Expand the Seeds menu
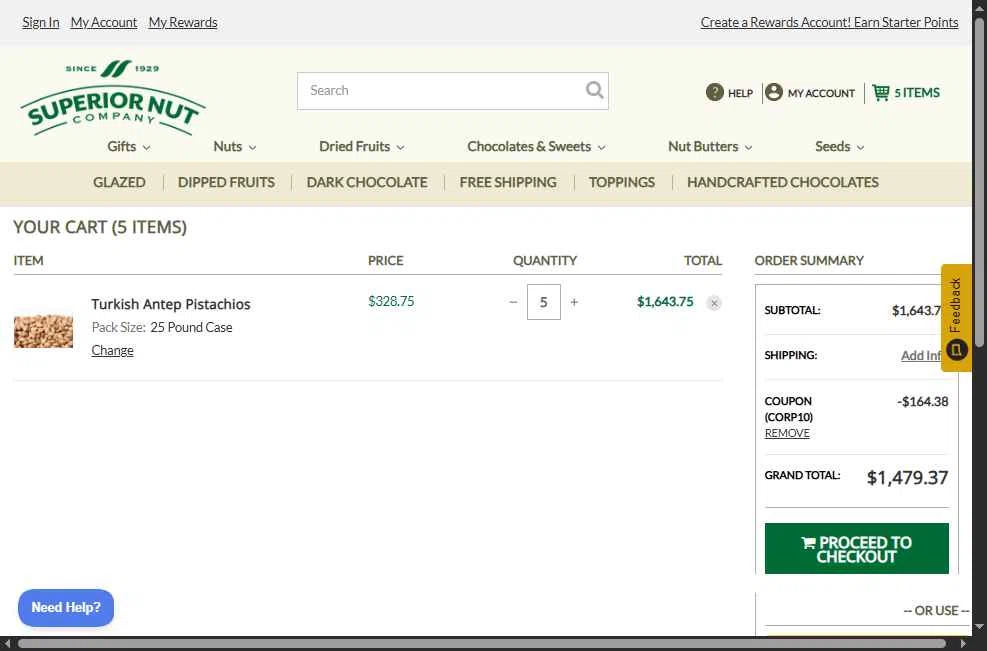 coord(839,147)
